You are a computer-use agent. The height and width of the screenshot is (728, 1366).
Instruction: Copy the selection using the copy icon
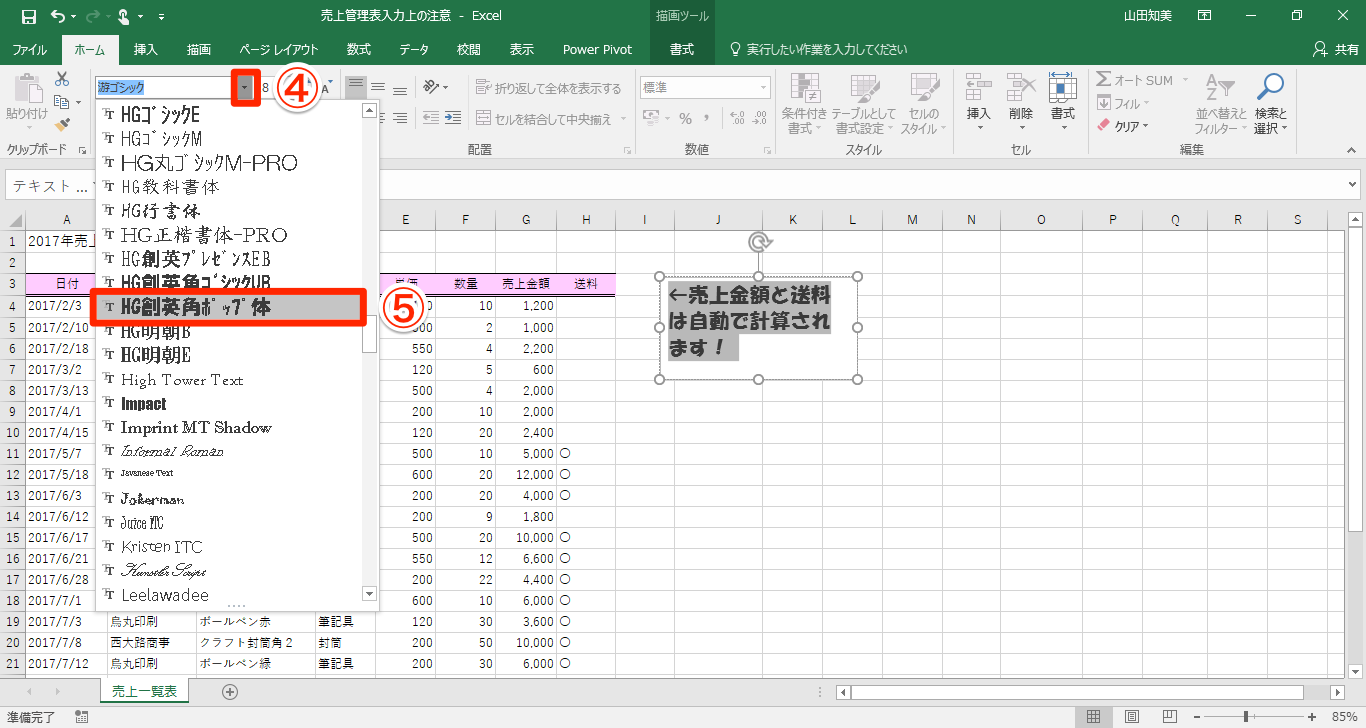point(62,102)
